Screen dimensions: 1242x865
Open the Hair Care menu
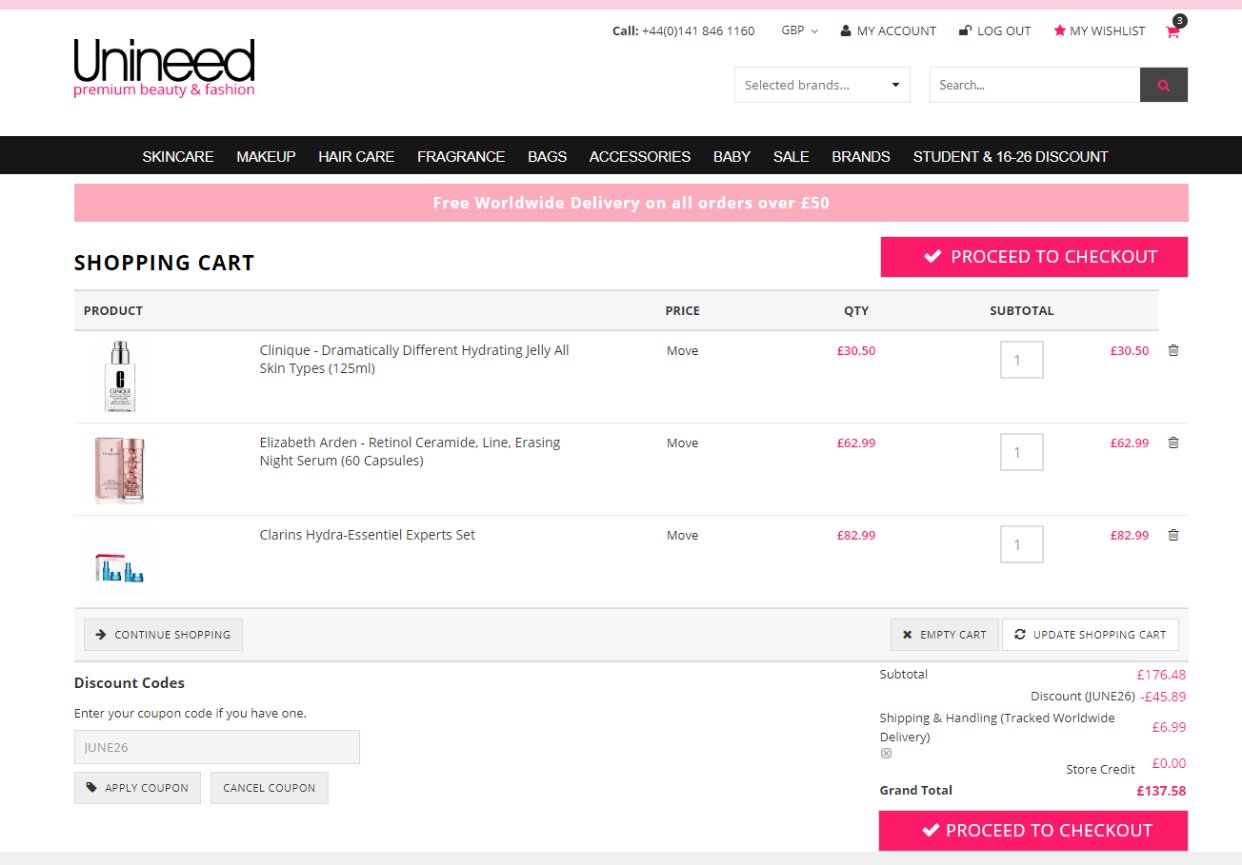356,156
